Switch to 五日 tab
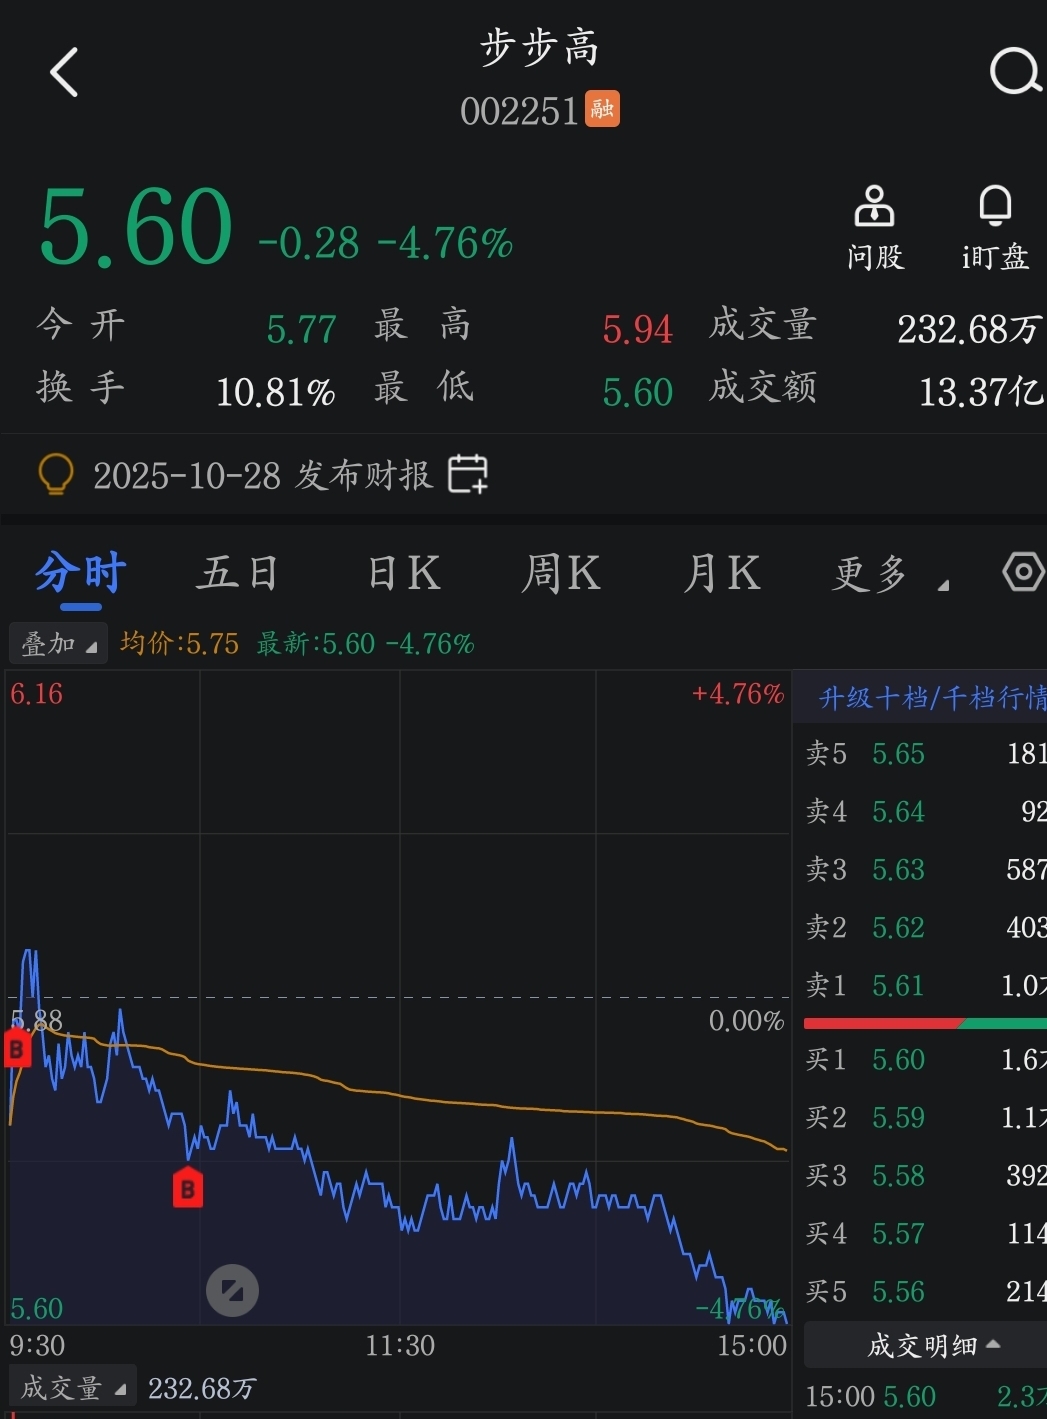 [237, 574]
